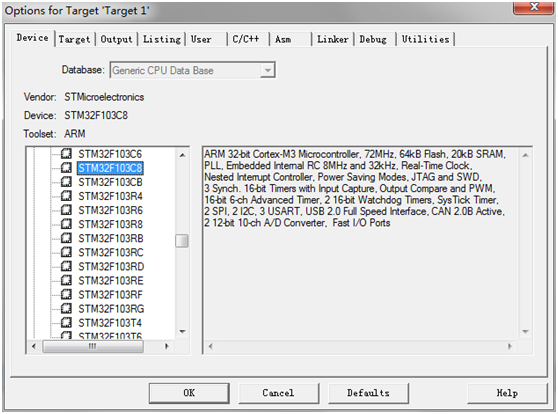Go to the Listing tab
Image resolution: width=558 pixels, height=414 pixels.
162,39
